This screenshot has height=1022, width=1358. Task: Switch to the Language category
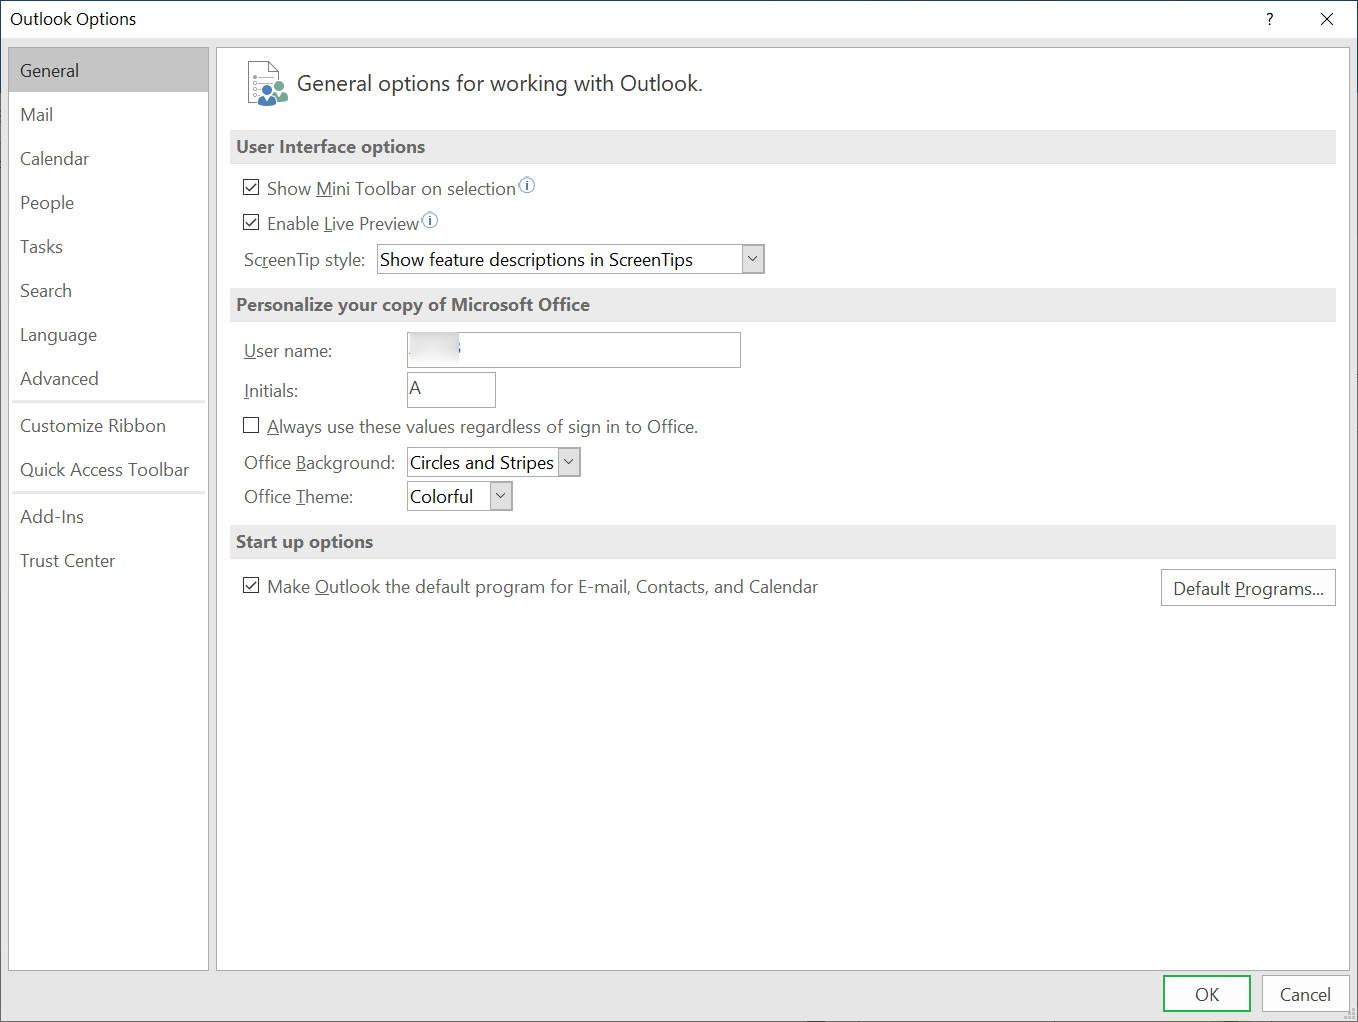click(108, 334)
